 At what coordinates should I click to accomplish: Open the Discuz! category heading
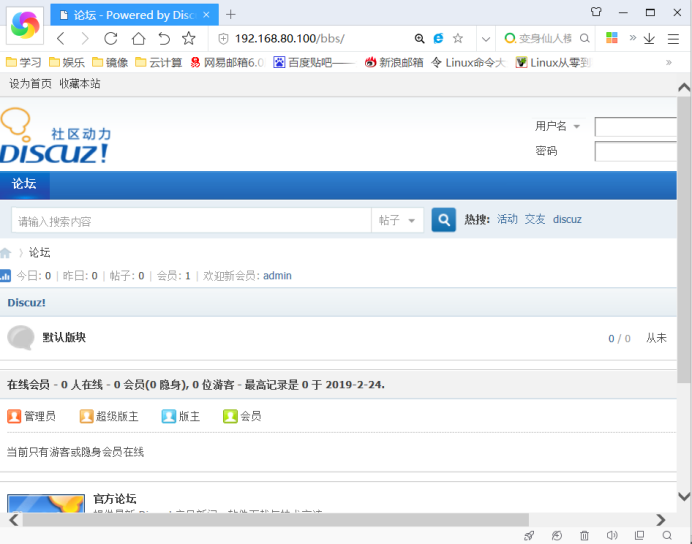click(26, 303)
